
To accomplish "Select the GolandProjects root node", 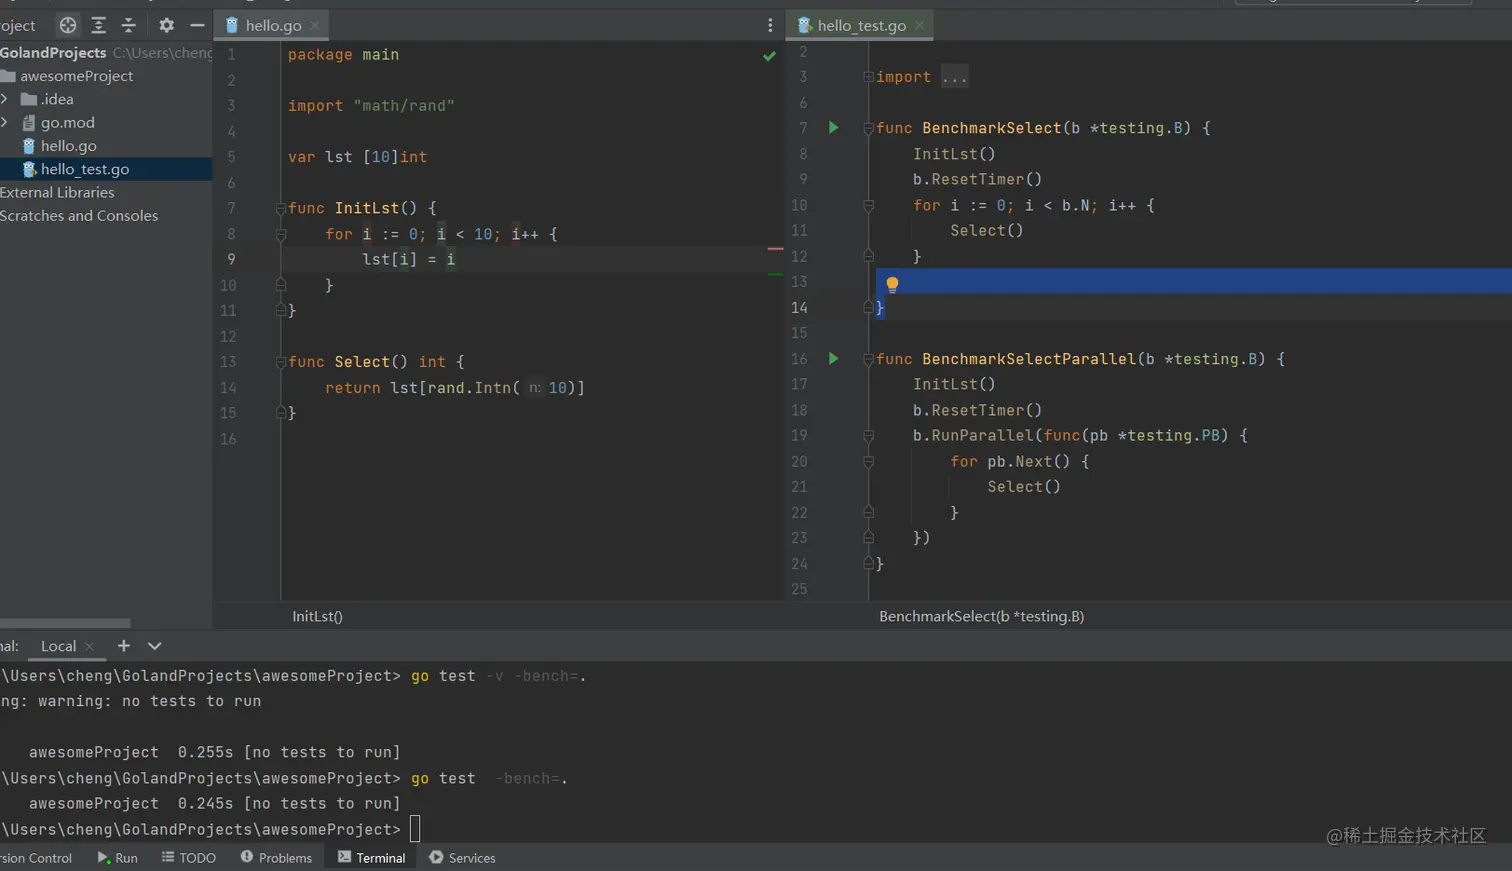I will 53,52.
